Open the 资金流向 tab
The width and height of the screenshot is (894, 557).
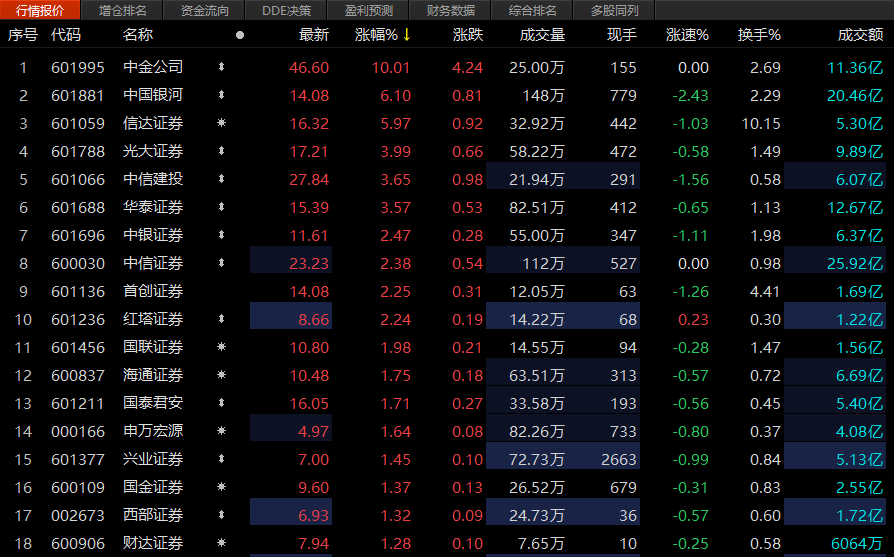pos(205,11)
